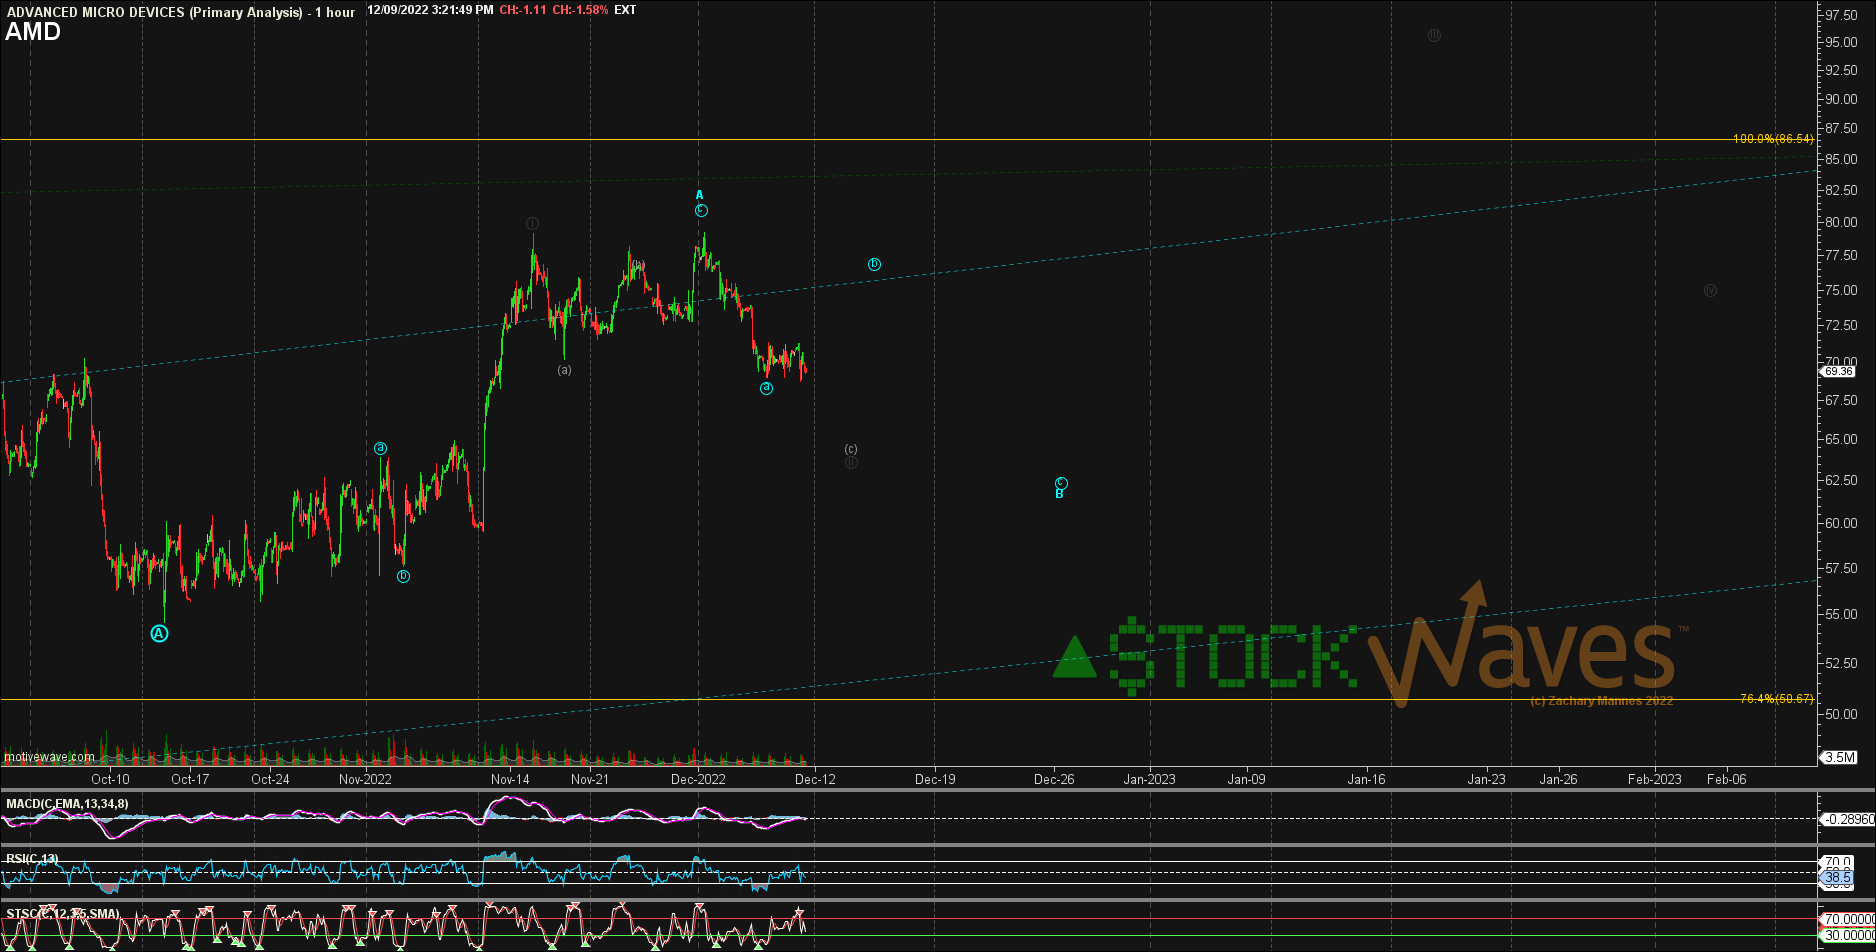
Task: Click the Jan-09 date on time axis
Action: [1246, 779]
